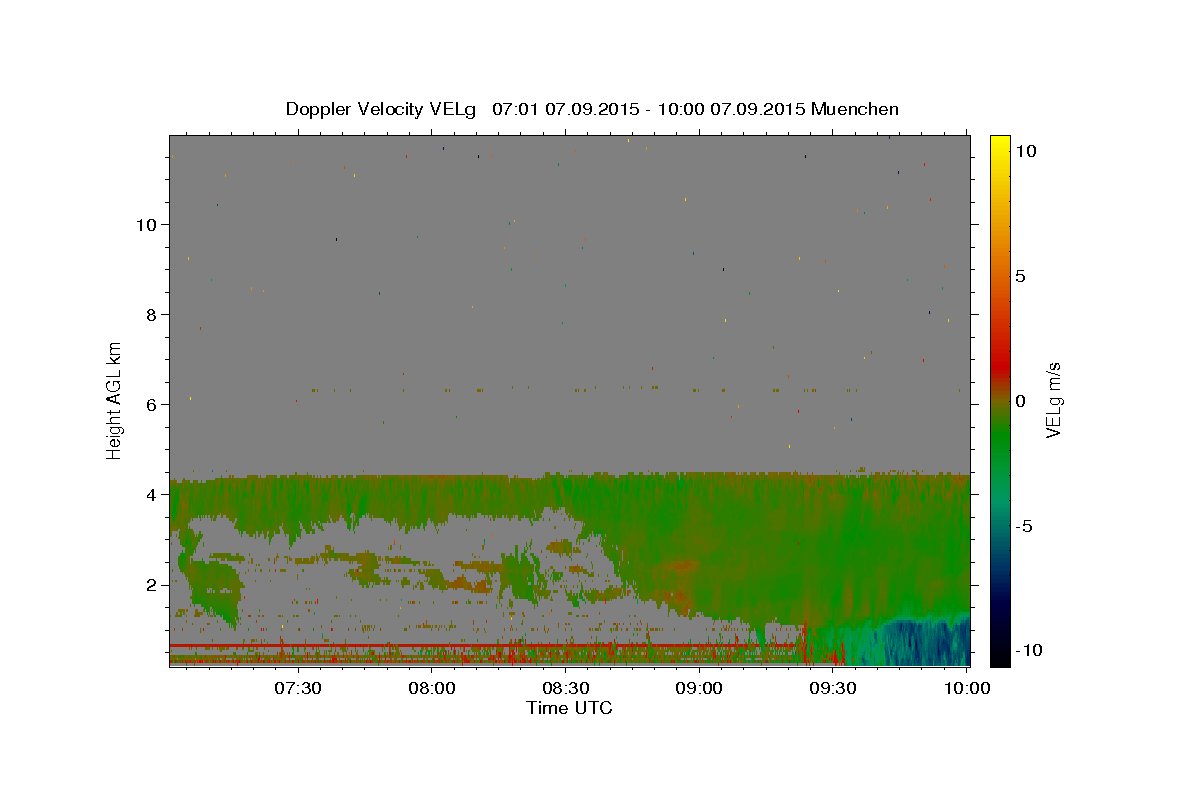This screenshot has width=1200, height=800.
Task: Click the plot title 'Doppler Velocity VELg'
Action: pyautogui.click(x=382, y=109)
